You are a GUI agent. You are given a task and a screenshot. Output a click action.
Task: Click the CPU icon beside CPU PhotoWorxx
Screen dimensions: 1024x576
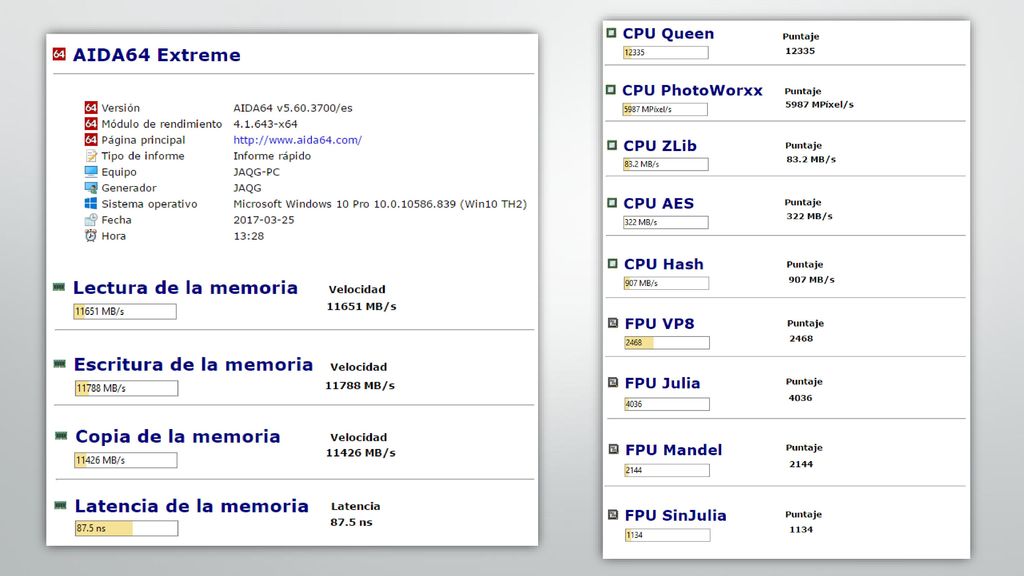[611, 89]
